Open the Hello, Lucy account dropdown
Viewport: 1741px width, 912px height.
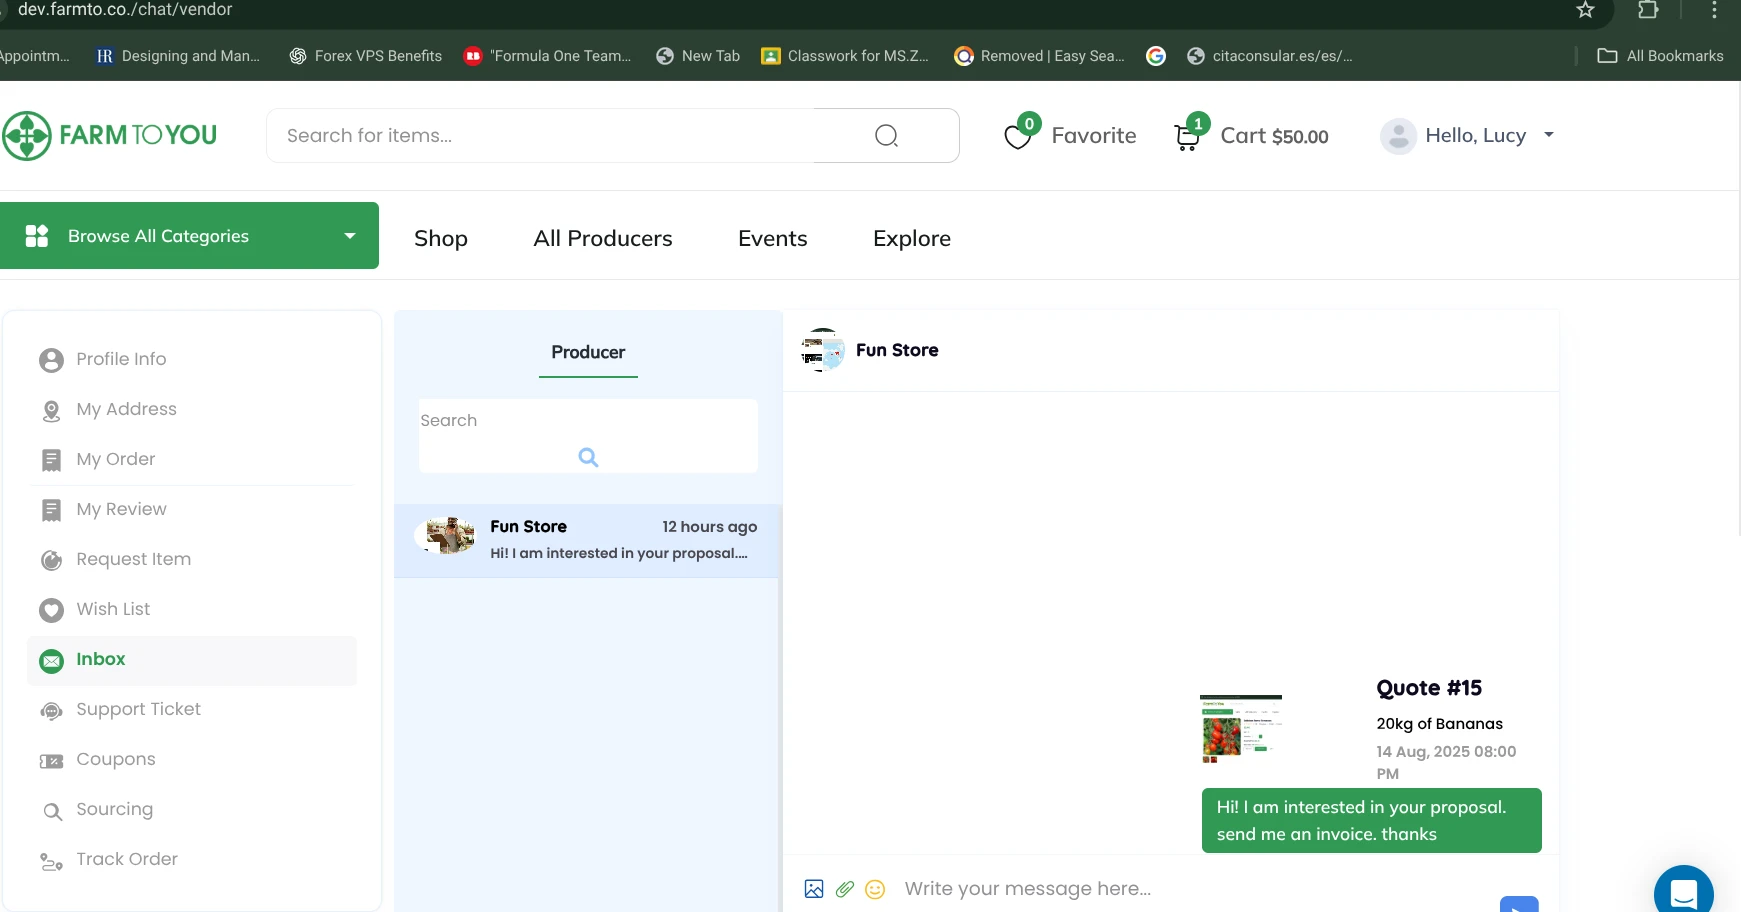pos(1468,136)
